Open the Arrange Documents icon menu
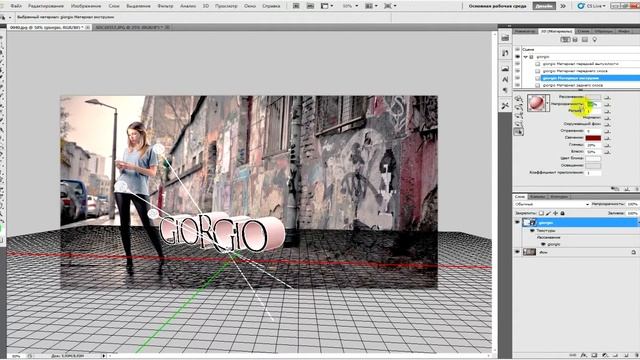This screenshot has width=640, height=360. (371, 6)
